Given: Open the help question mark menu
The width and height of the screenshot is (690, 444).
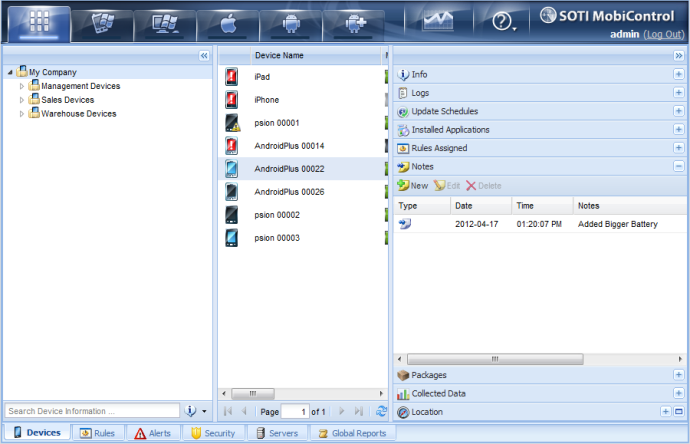Looking at the screenshot, I should (x=503, y=21).
